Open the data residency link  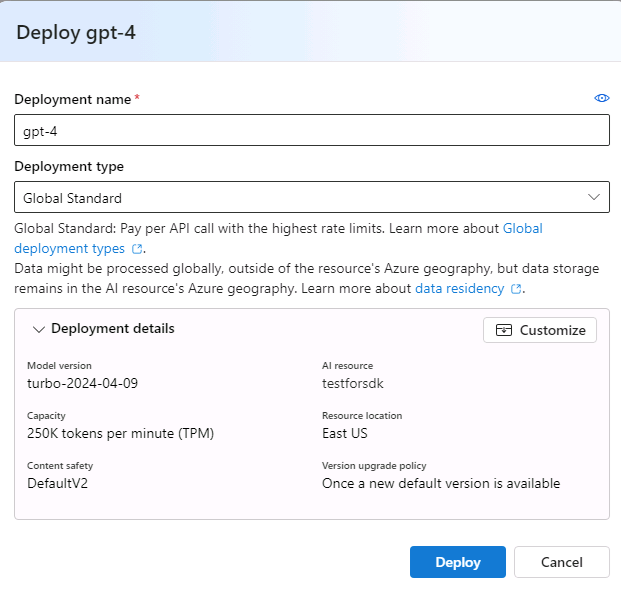[459, 288]
